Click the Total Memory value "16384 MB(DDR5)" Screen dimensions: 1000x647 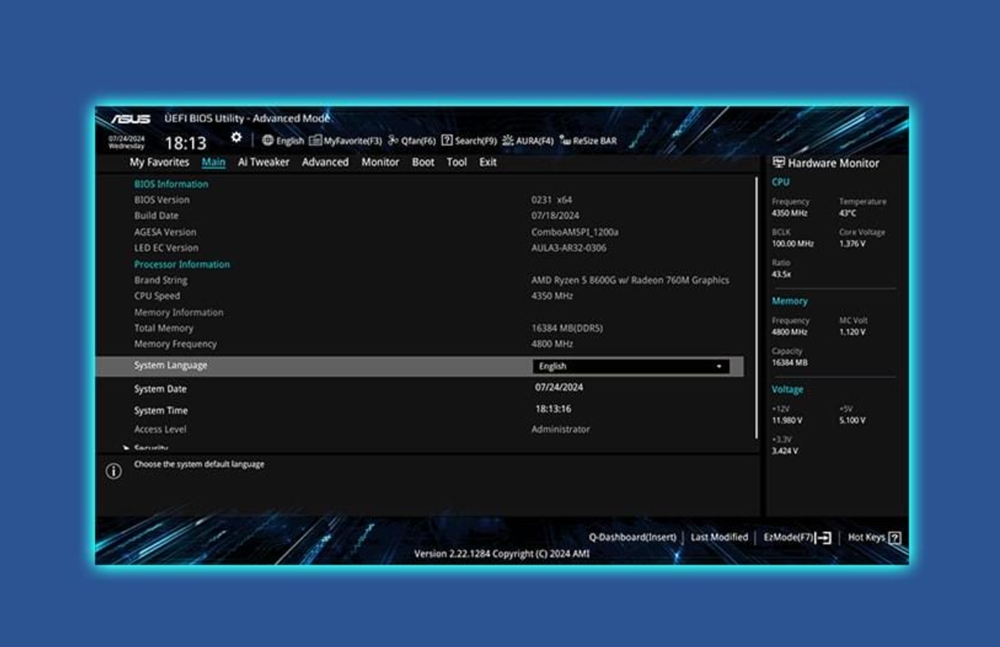coord(567,328)
